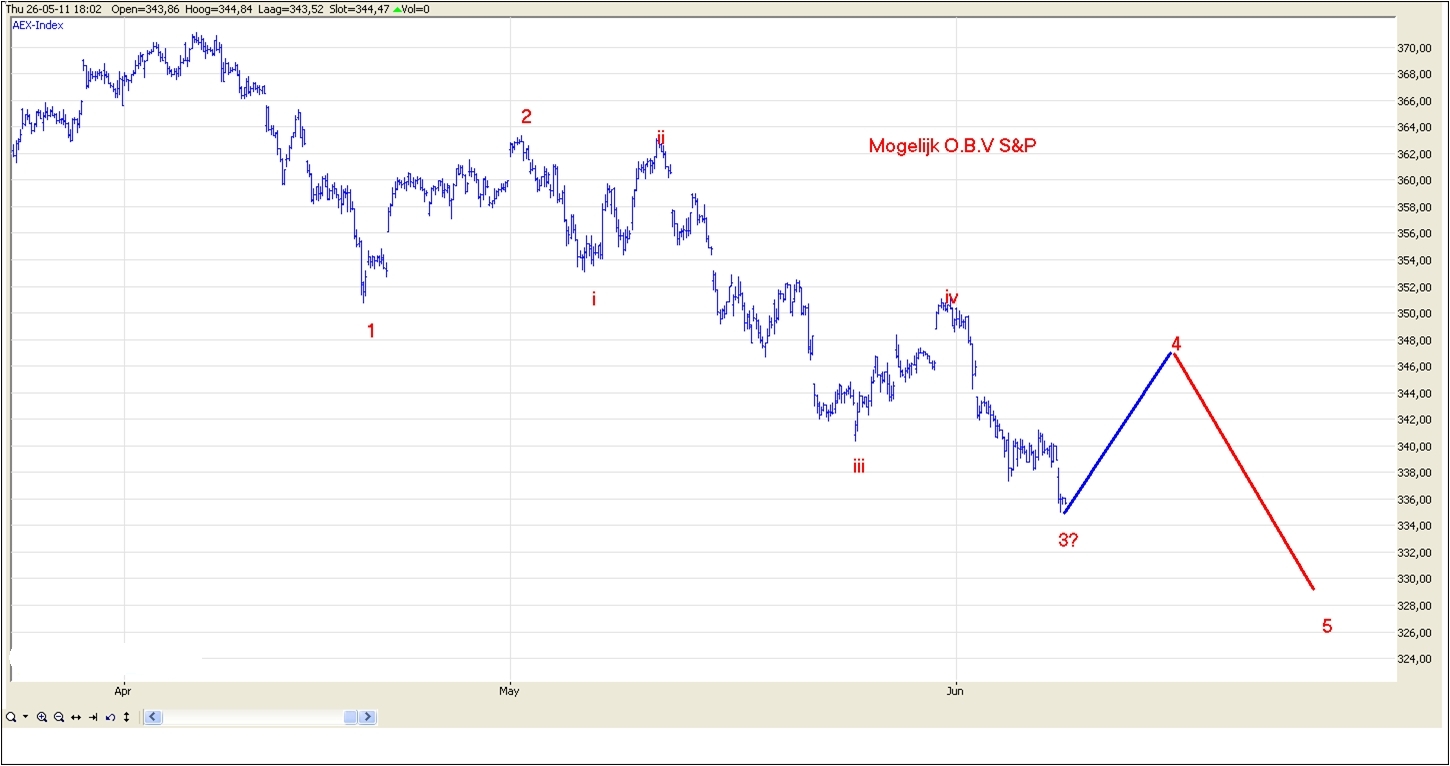Zoom out of the chart
Screen dimensions: 1450x766
59,717
